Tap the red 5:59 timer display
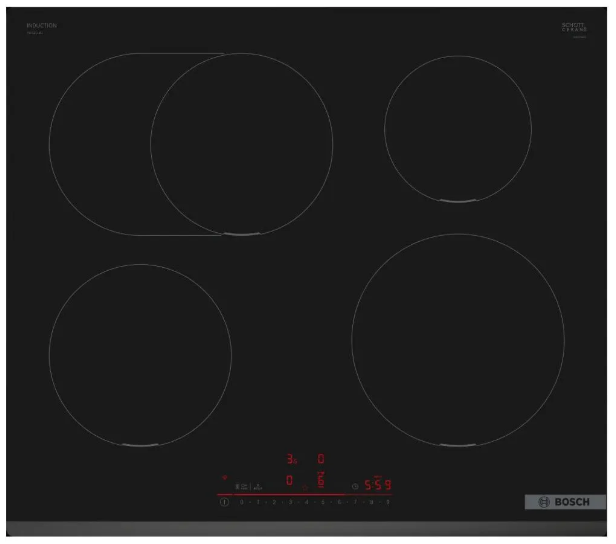616x544 pixels. coord(377,485)
